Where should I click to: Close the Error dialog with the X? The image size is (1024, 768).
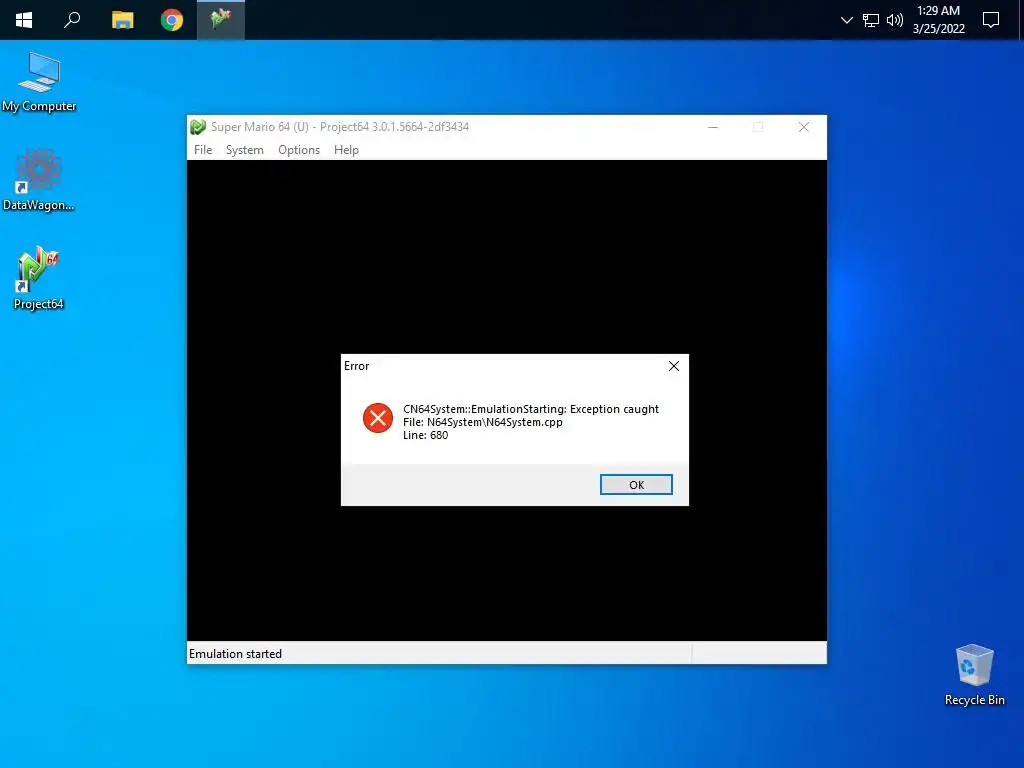point(674,366)
